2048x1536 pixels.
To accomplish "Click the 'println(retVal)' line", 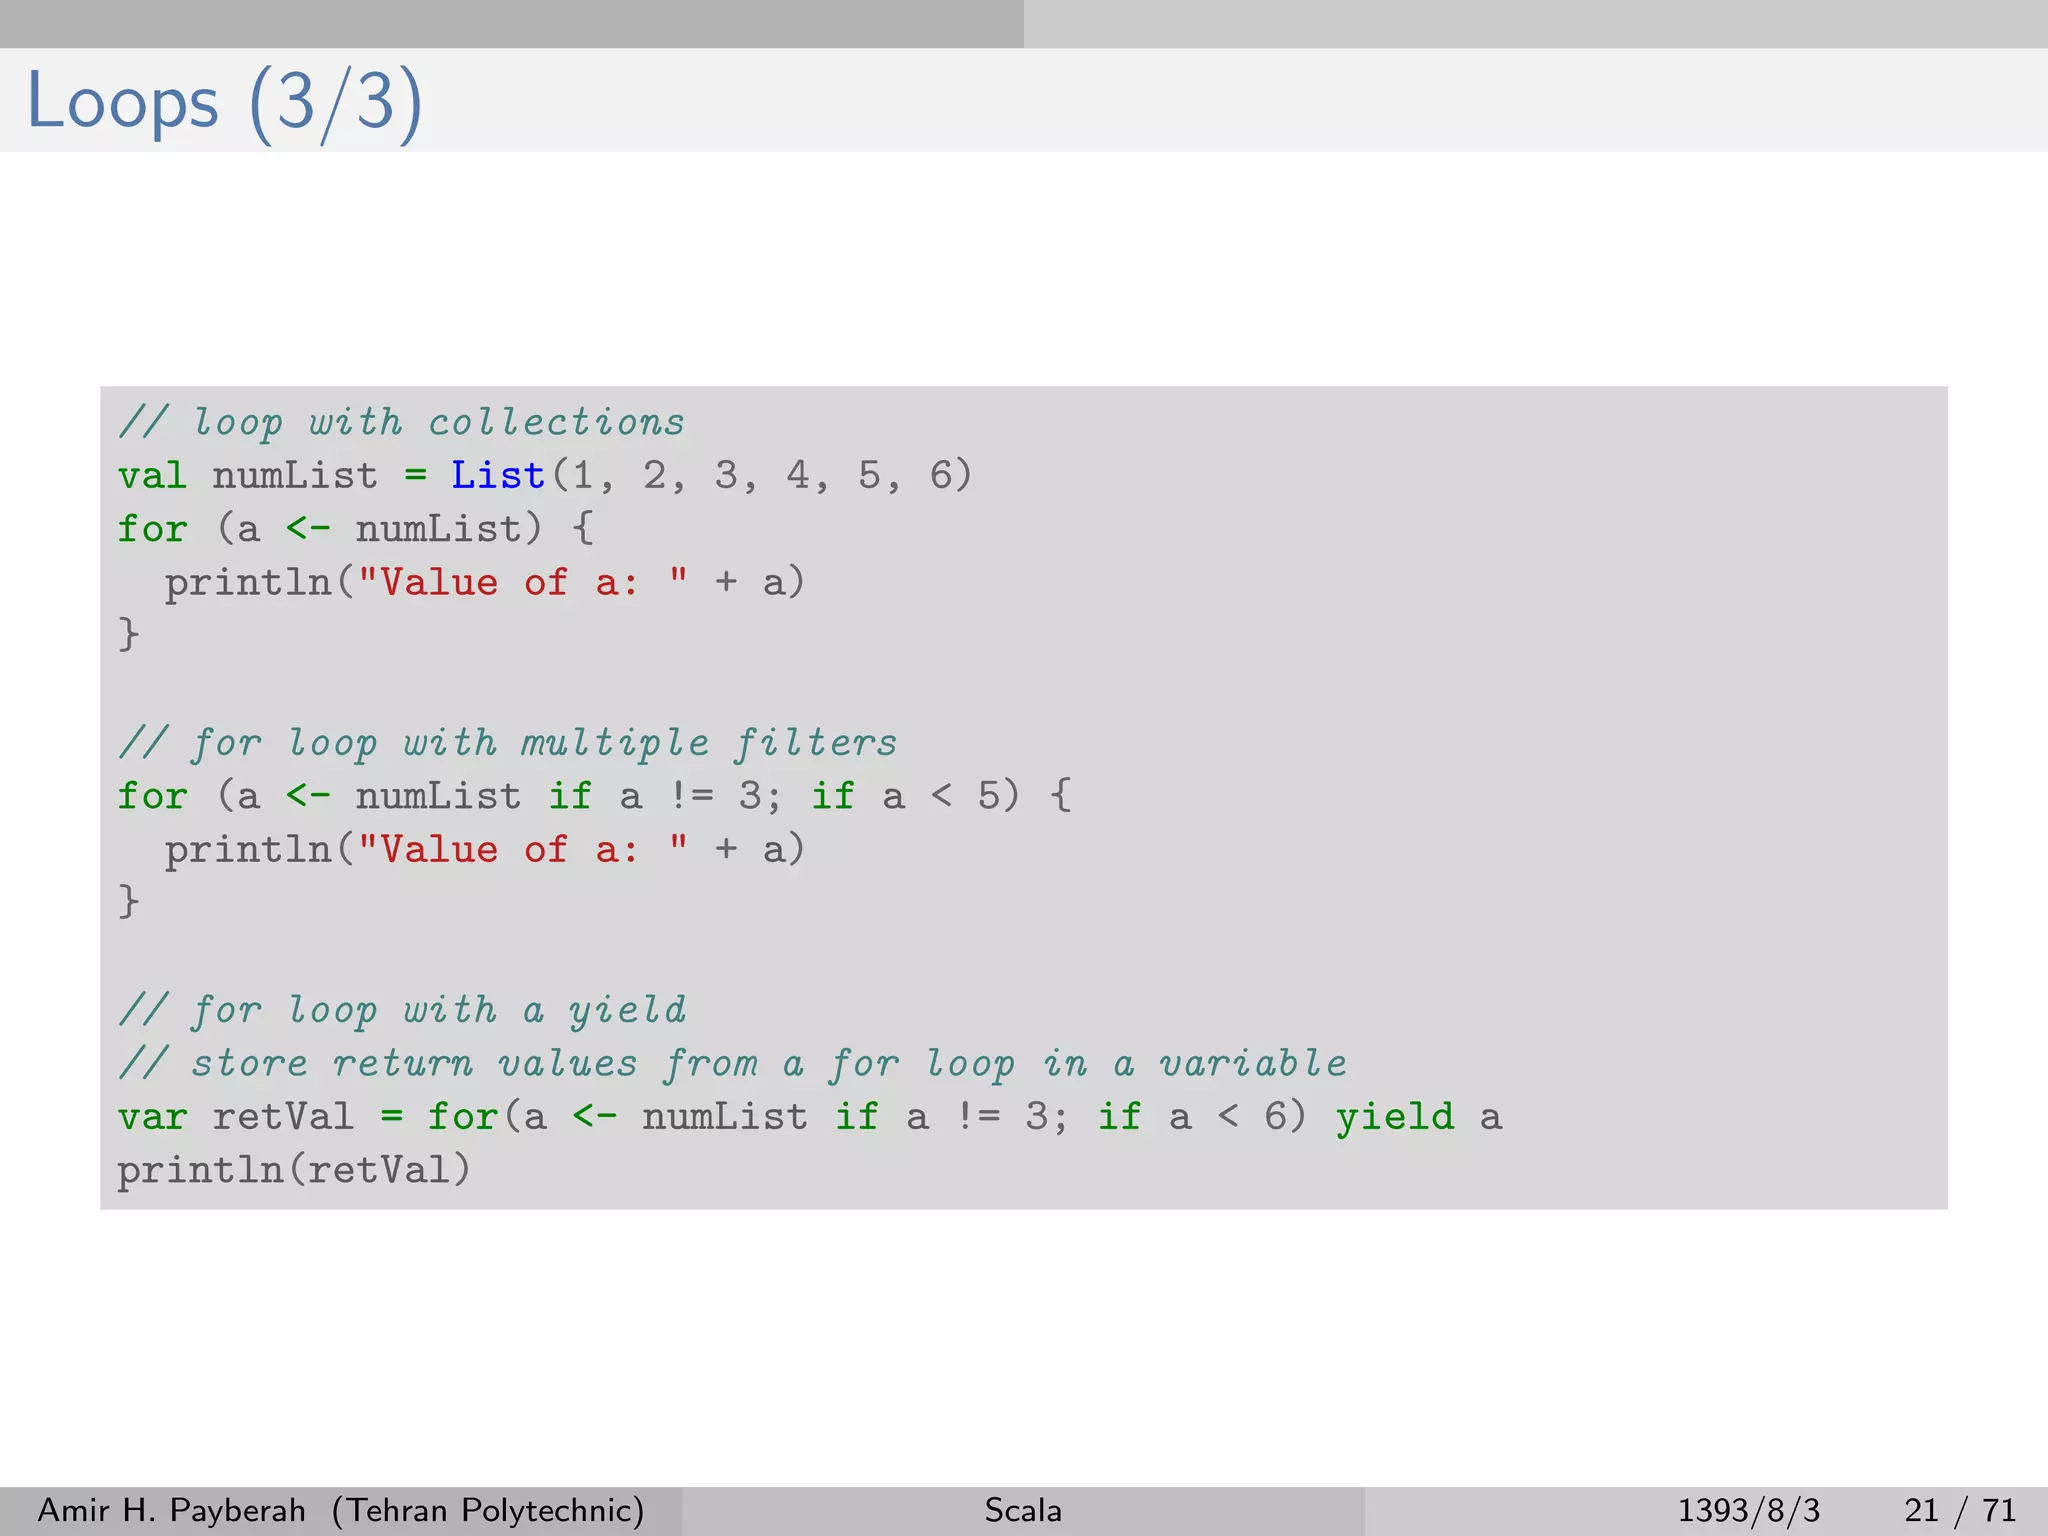I will click(x=294, y=1170).
